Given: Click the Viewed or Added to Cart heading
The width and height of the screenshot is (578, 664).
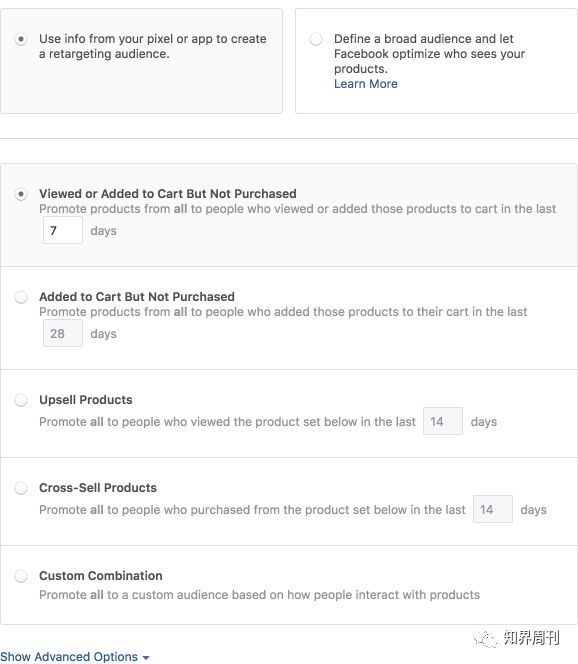Looking at the screenshot, I should coord(168,194).
